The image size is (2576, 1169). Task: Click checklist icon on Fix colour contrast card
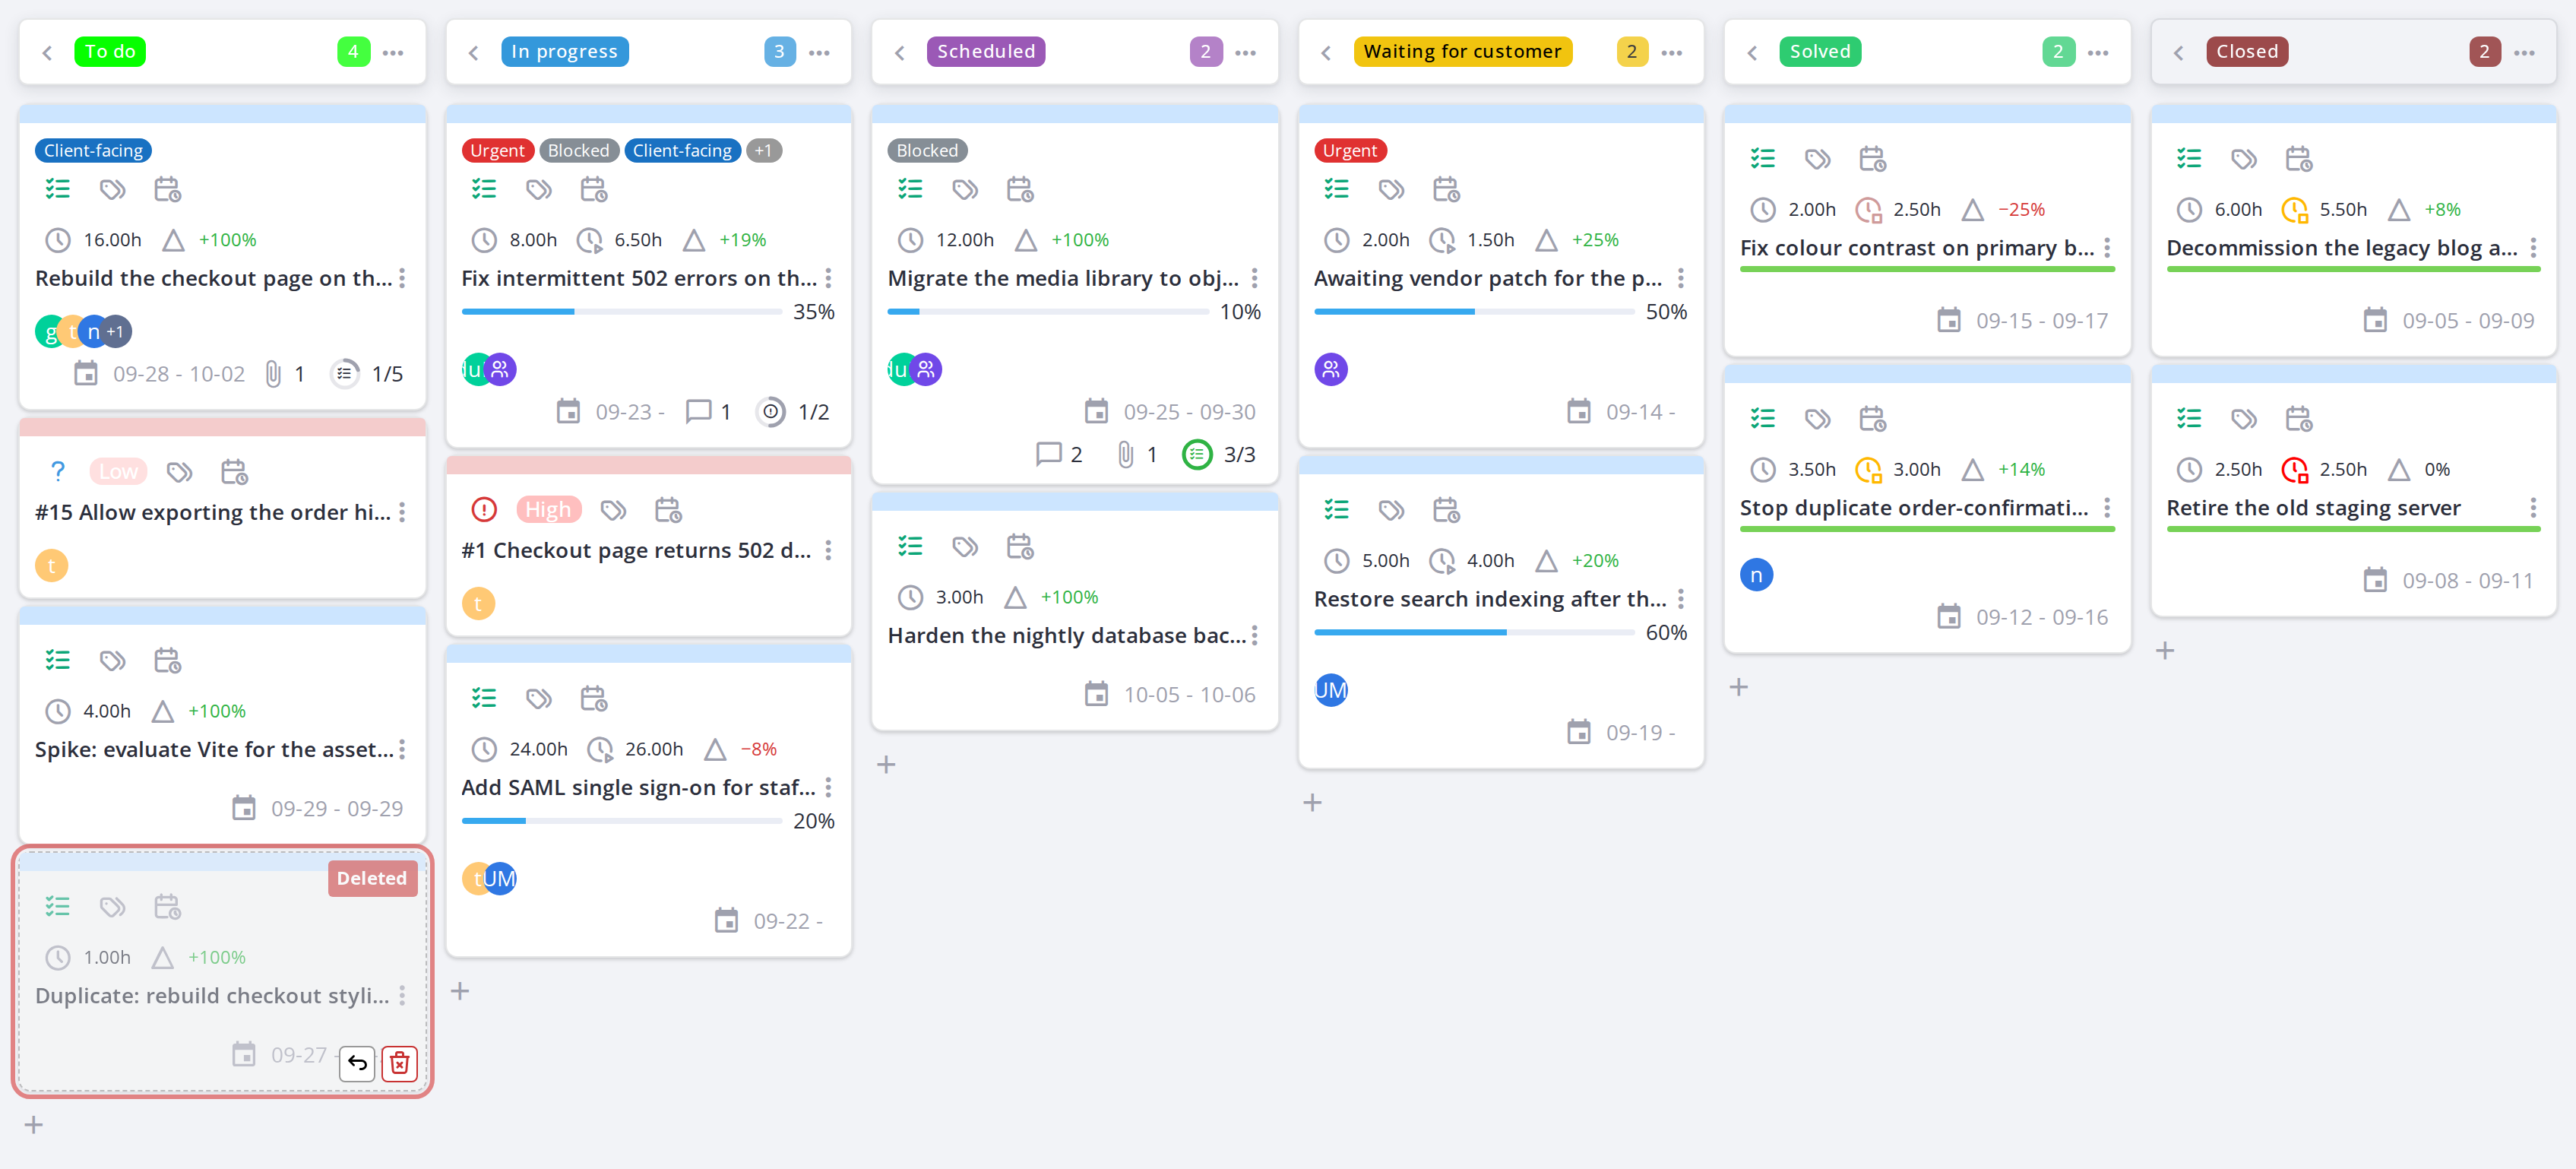coord(1763,158)
